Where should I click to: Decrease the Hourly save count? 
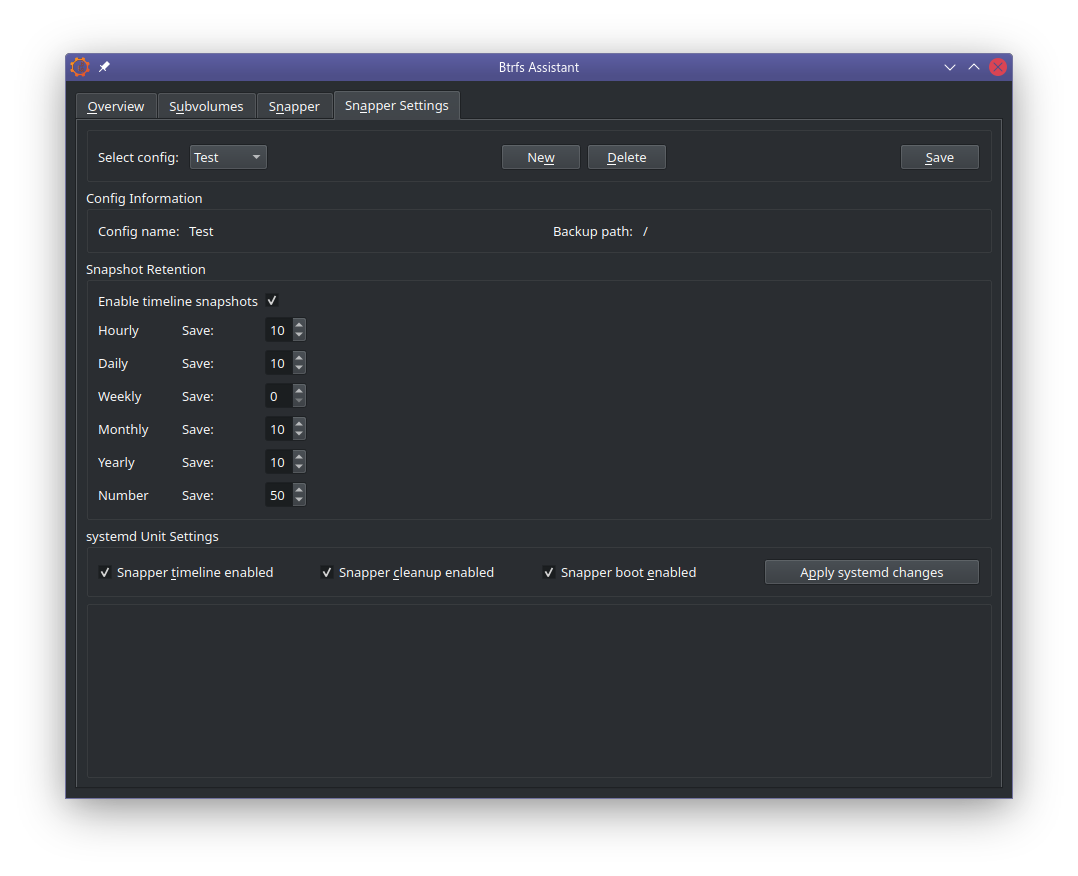tap(298, 336)
